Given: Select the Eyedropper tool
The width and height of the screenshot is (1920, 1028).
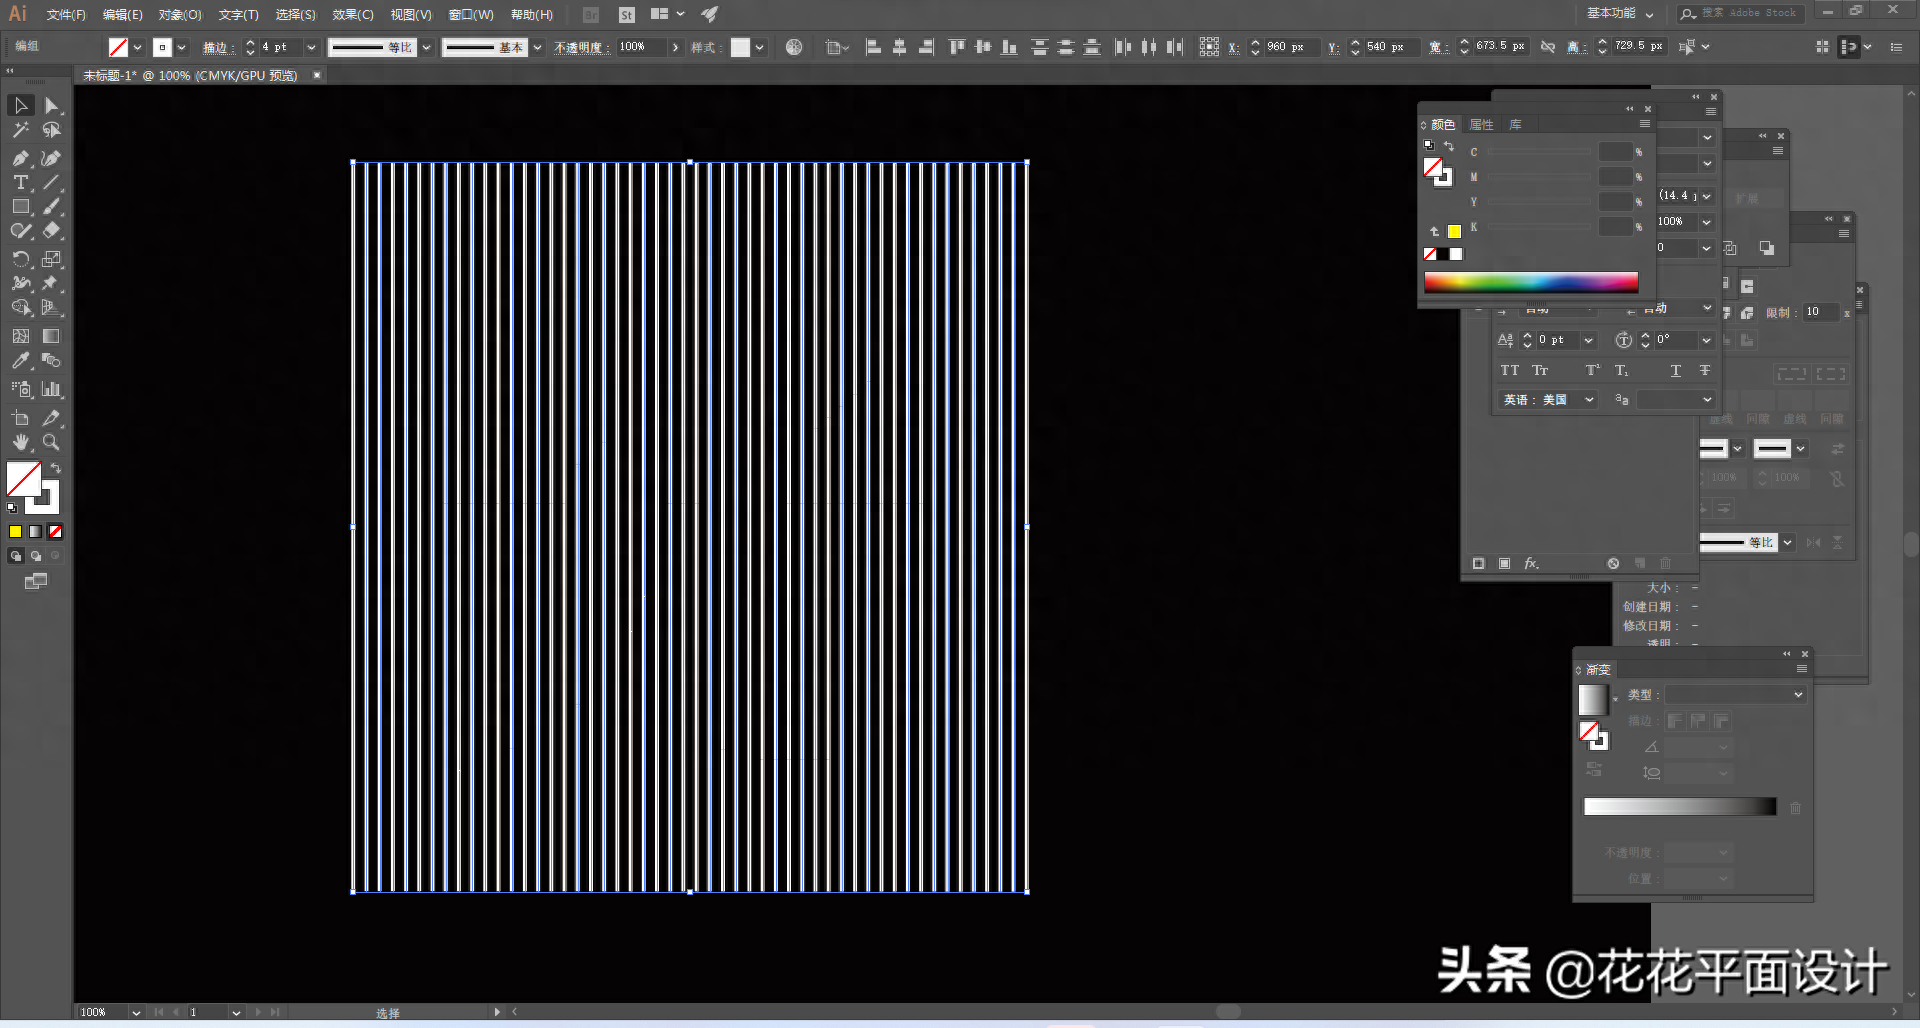Looking at the screenshot, I should pyautogui.click(x=20, y=361).
